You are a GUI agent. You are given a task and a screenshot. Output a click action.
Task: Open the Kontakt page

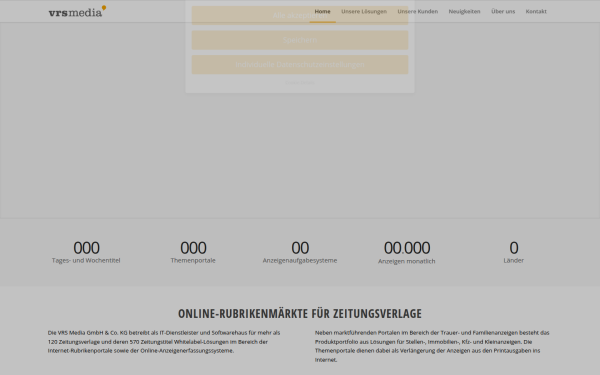(x=536, y=11)
